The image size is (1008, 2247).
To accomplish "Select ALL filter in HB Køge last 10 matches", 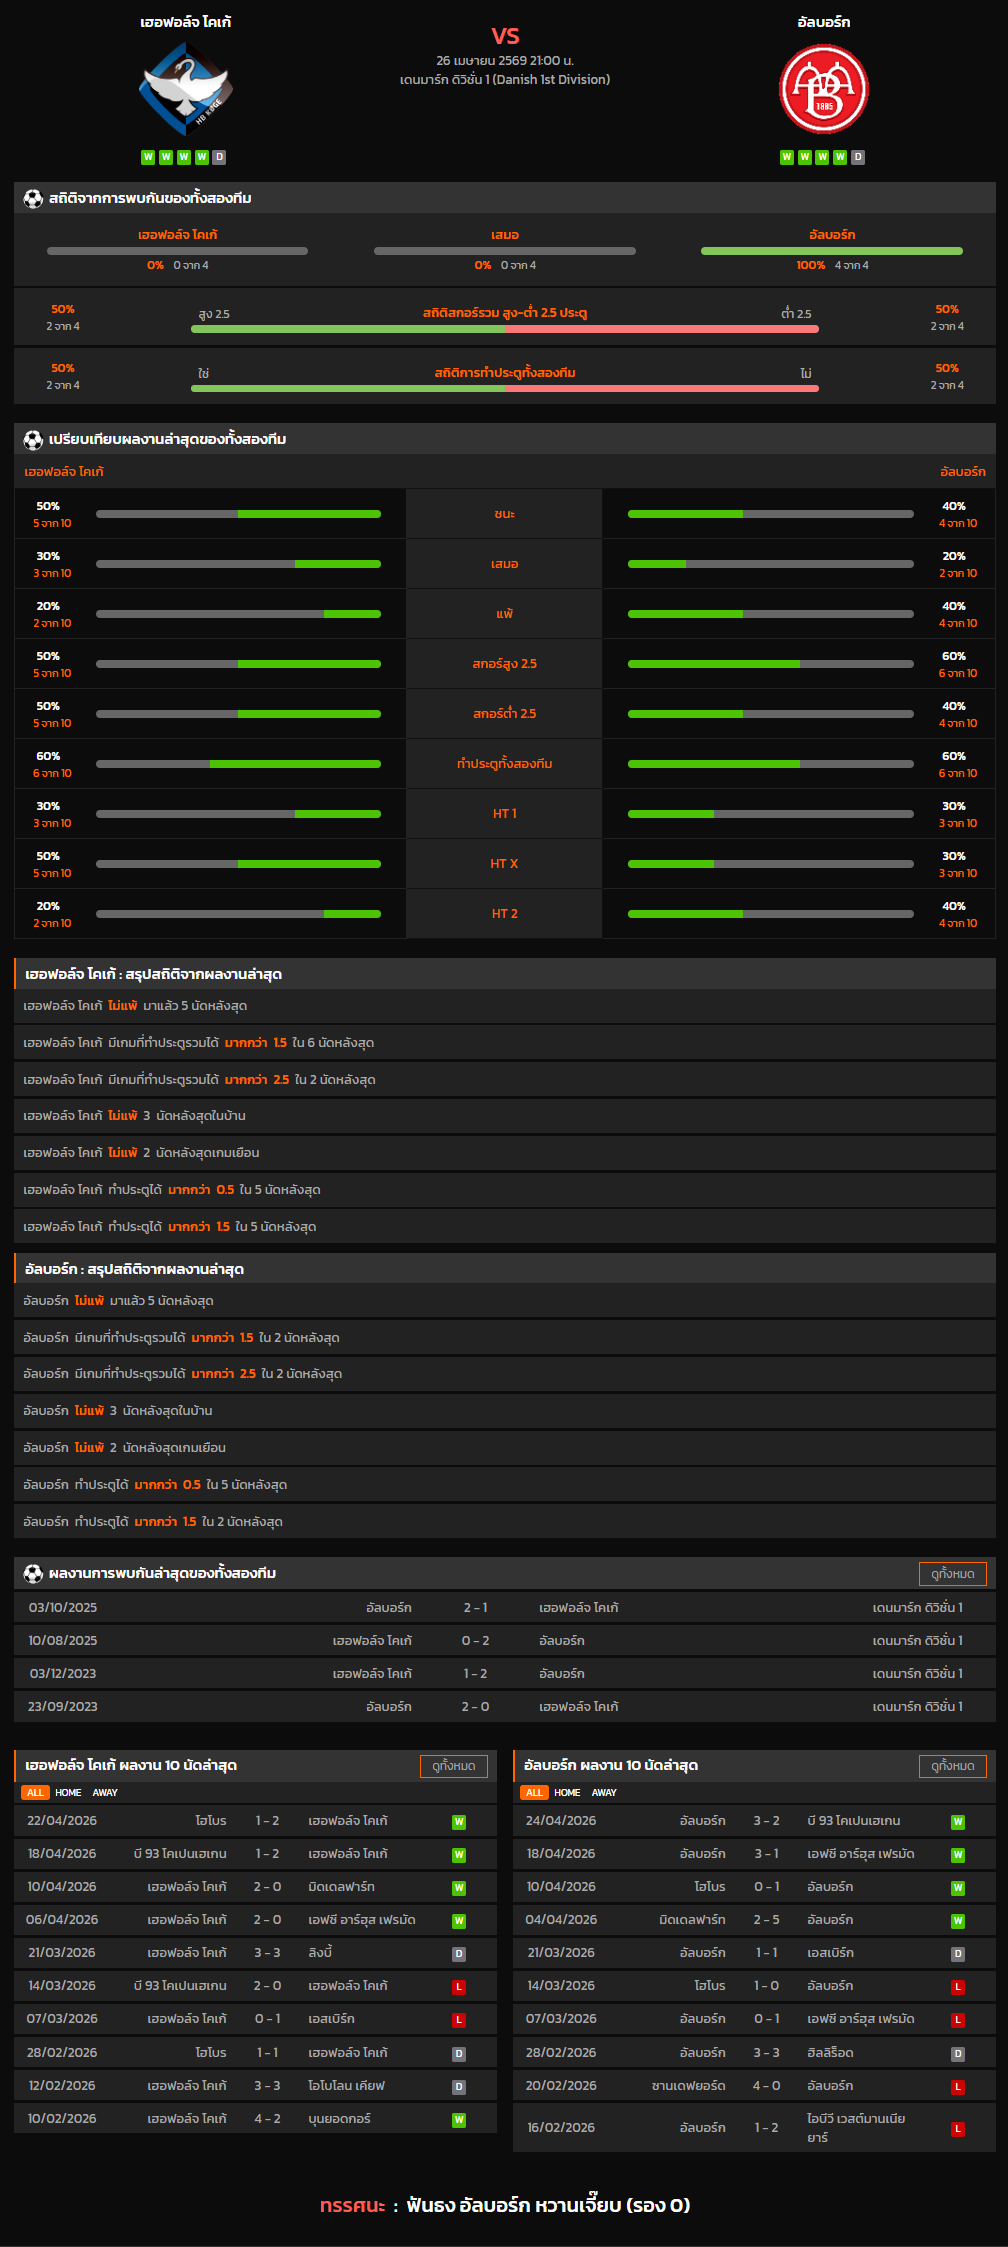I will [x=35, y=1793].
